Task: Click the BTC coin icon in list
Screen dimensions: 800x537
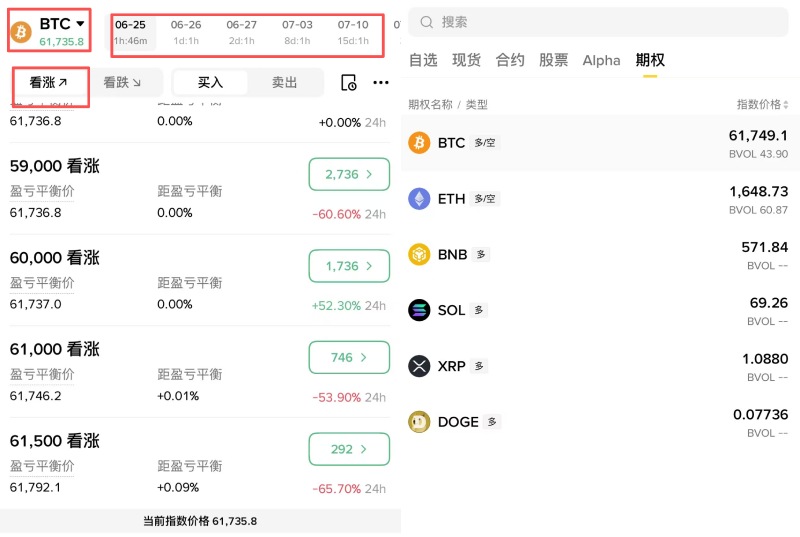Action: click(x=419, y=143)
